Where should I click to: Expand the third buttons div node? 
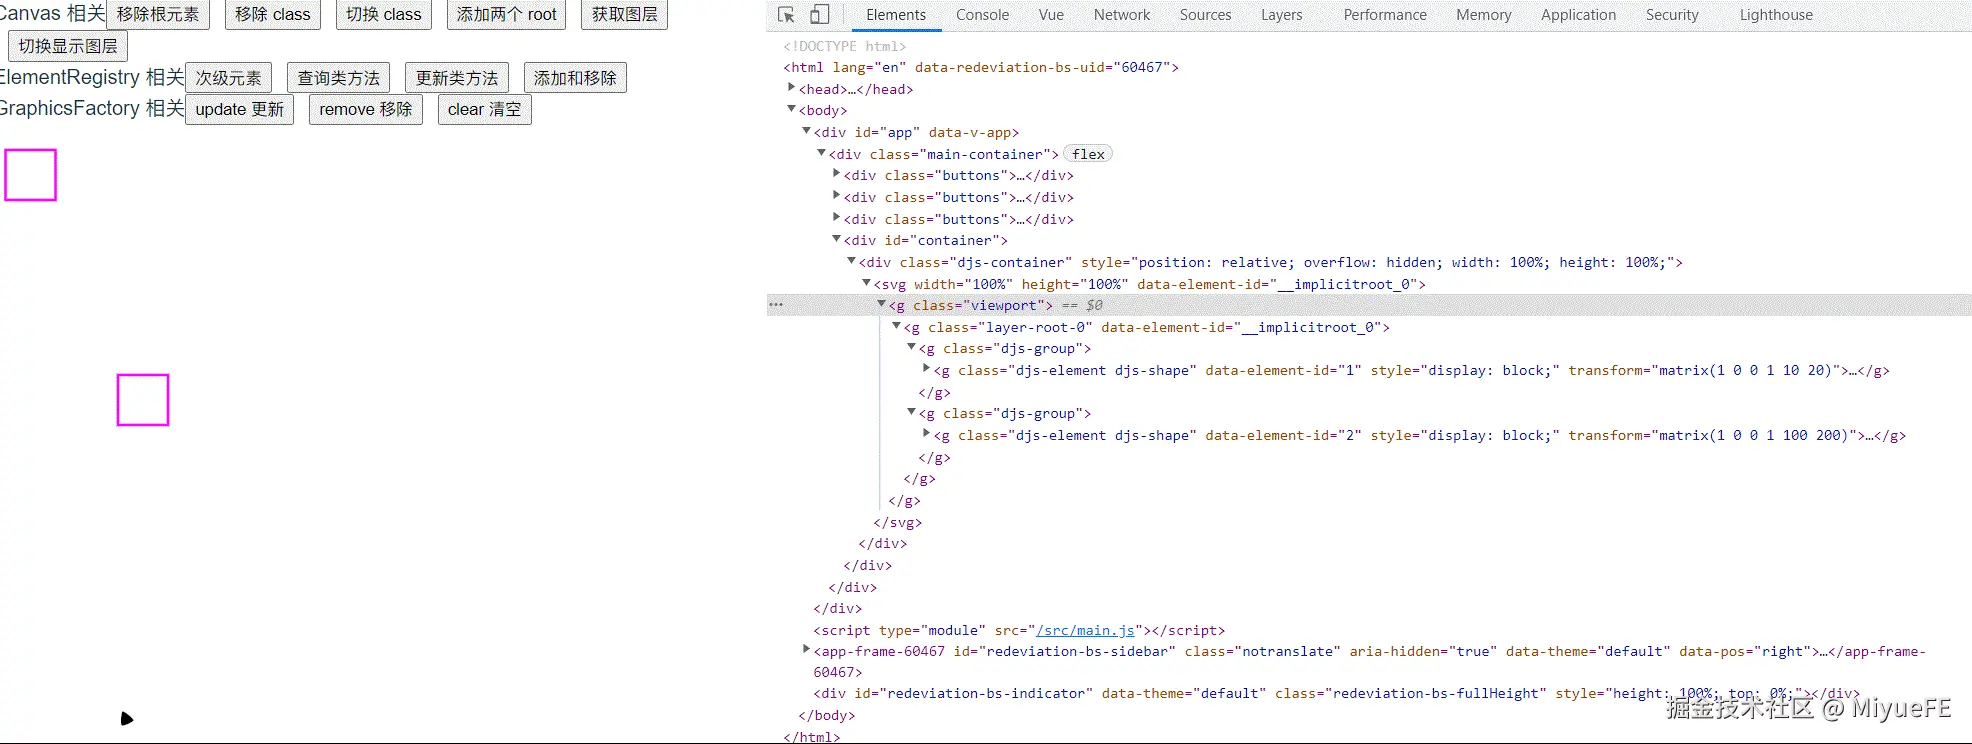836,218
